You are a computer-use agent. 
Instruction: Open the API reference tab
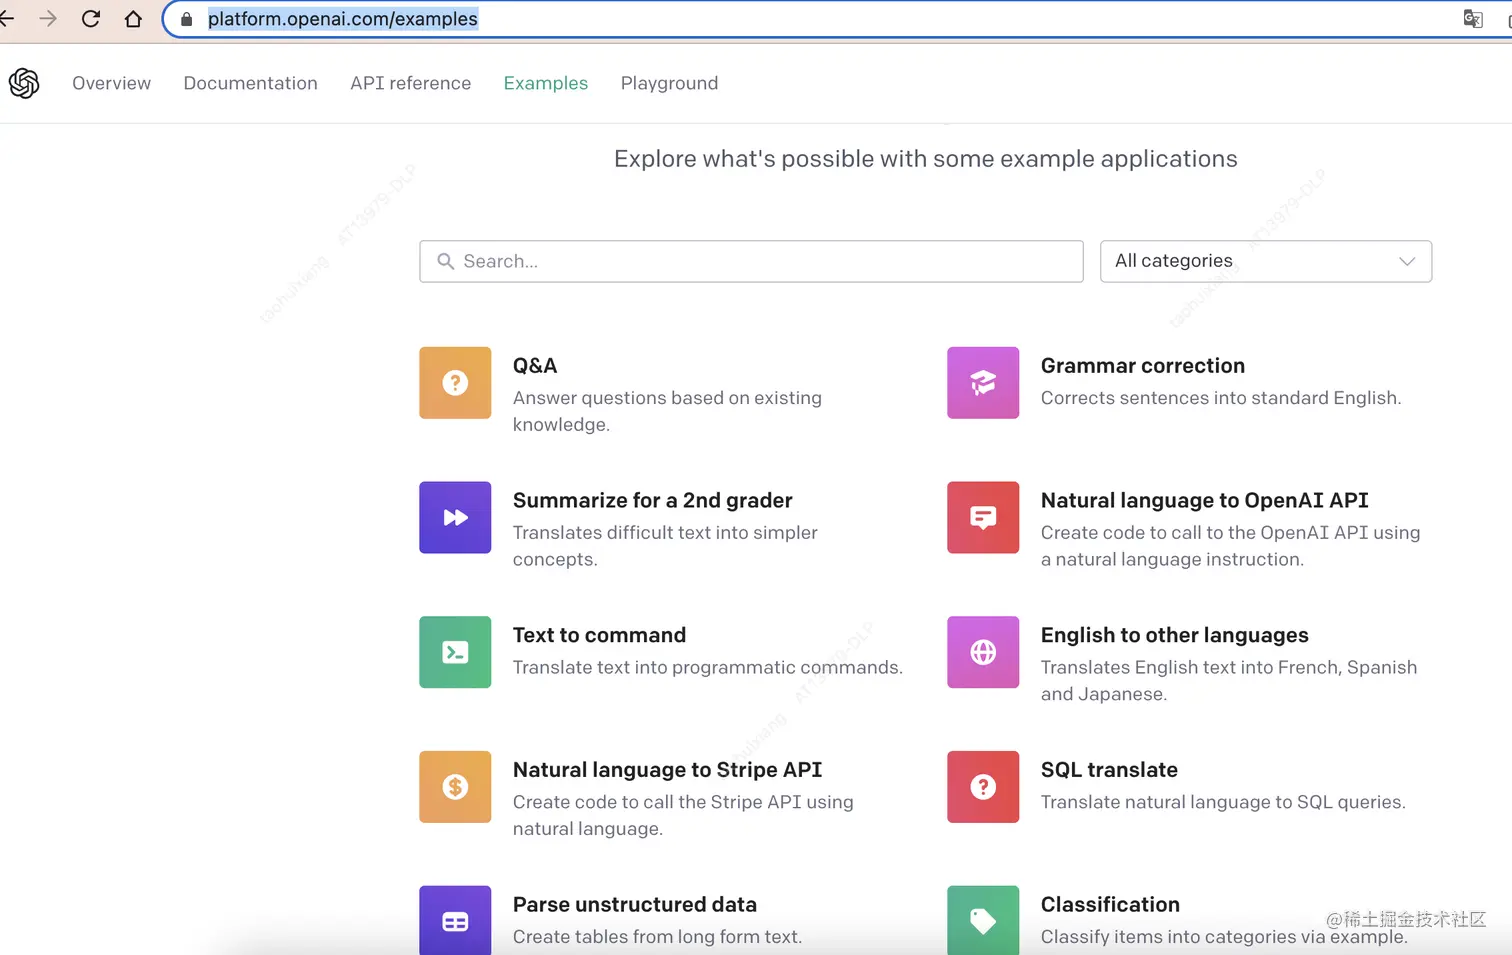coord(410,83)
